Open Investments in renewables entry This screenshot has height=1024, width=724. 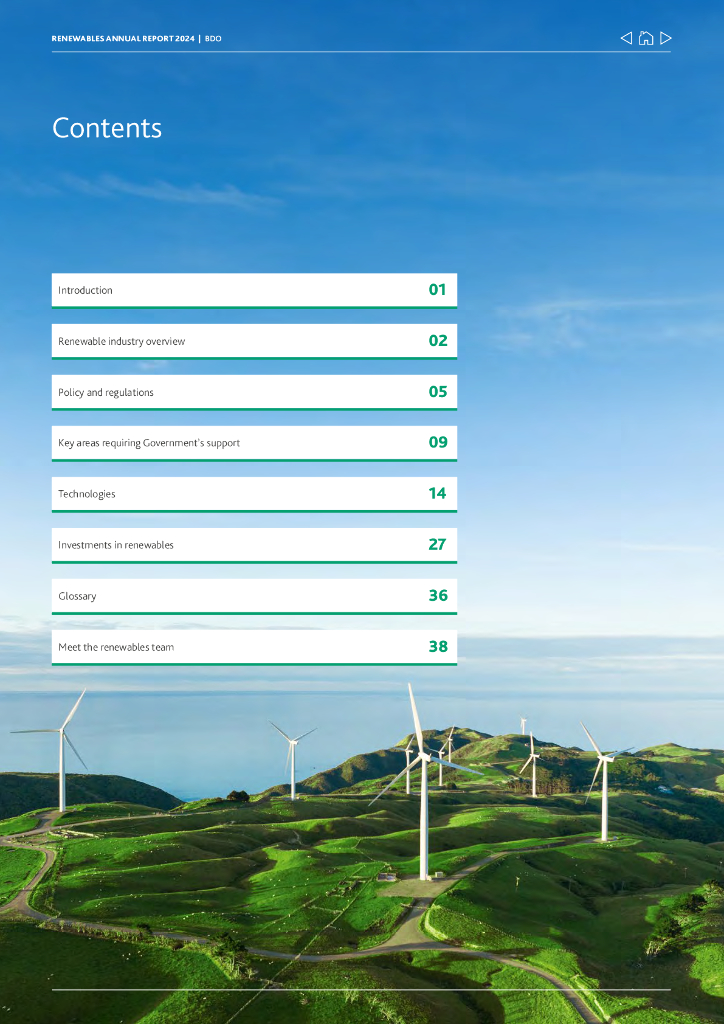[x=116, y=545]
